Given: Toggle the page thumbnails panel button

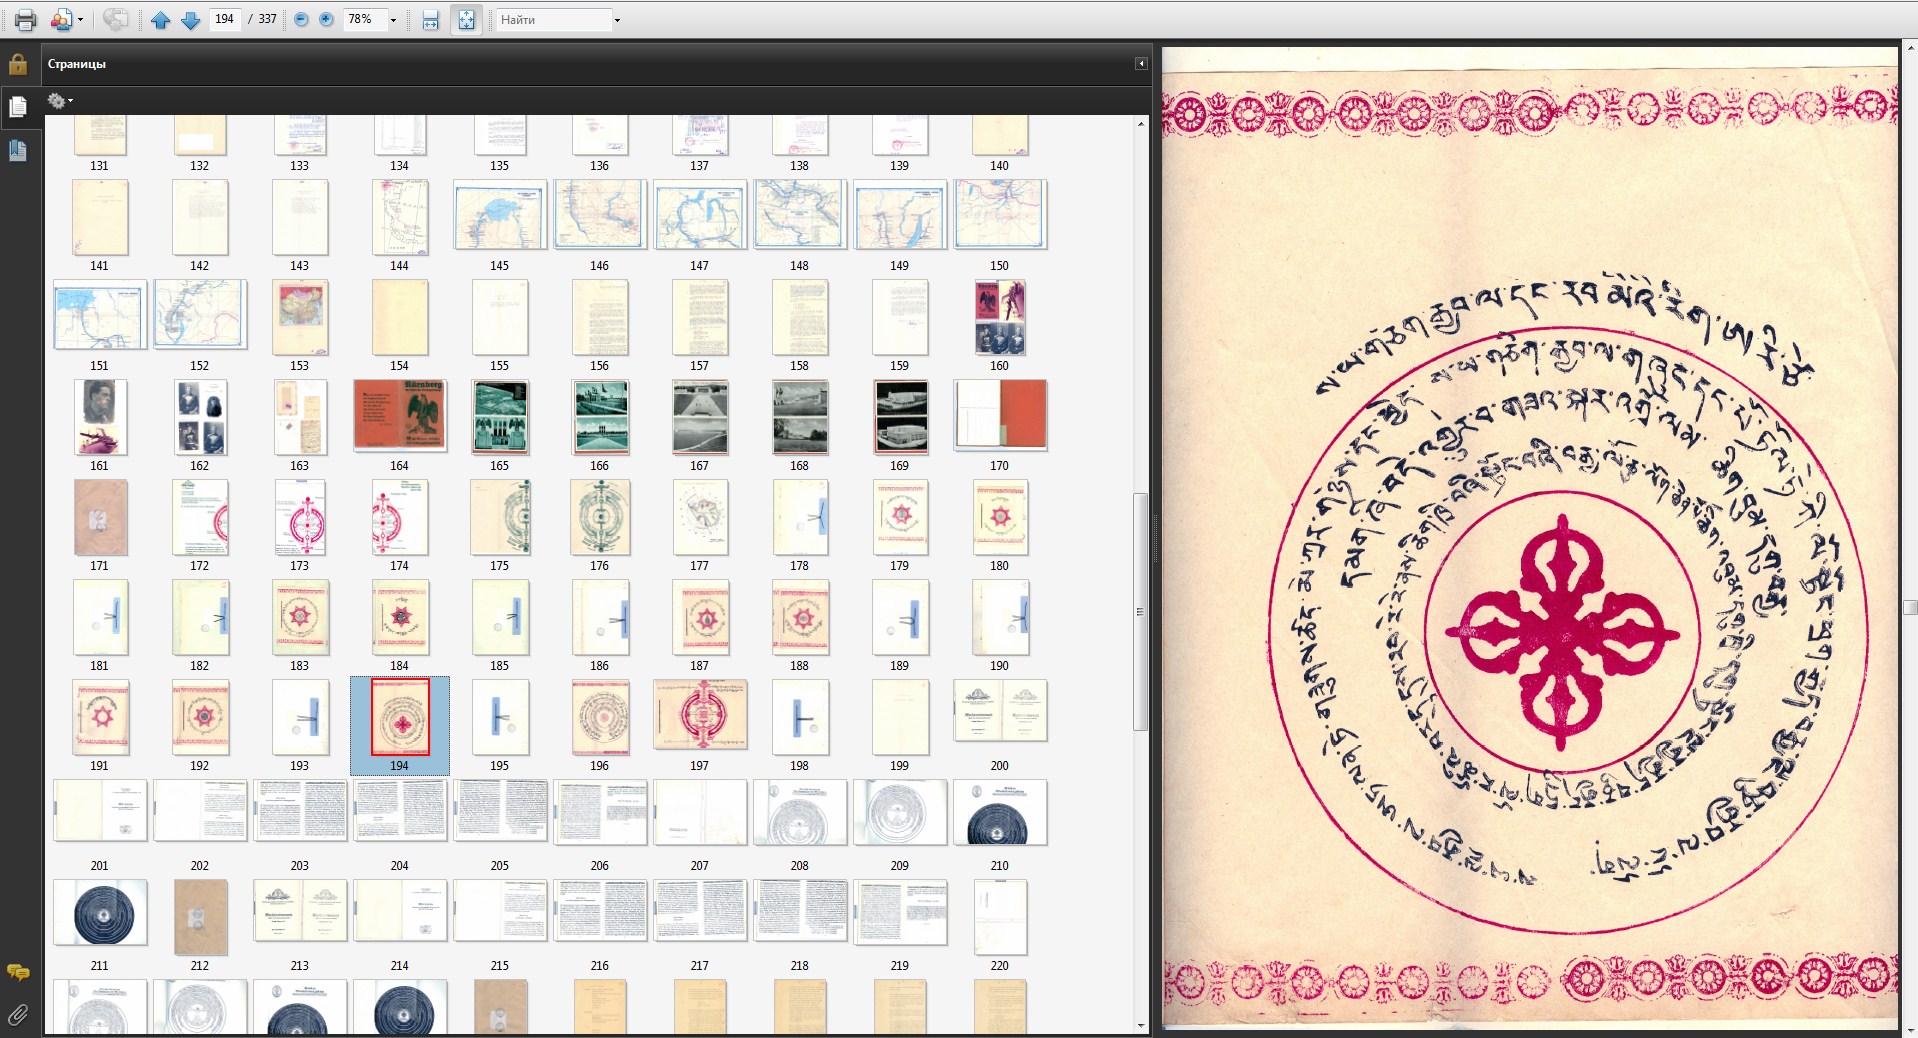Looking at the screenshot, I should 17,107.
